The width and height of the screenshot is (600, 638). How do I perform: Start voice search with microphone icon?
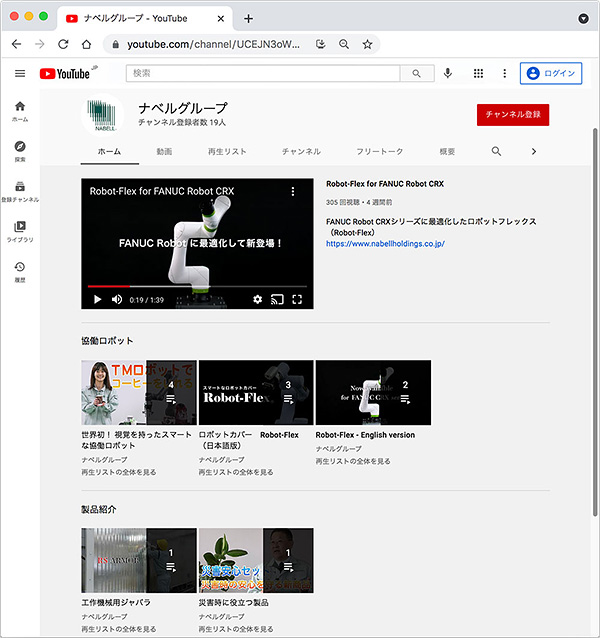coord(447,73)
